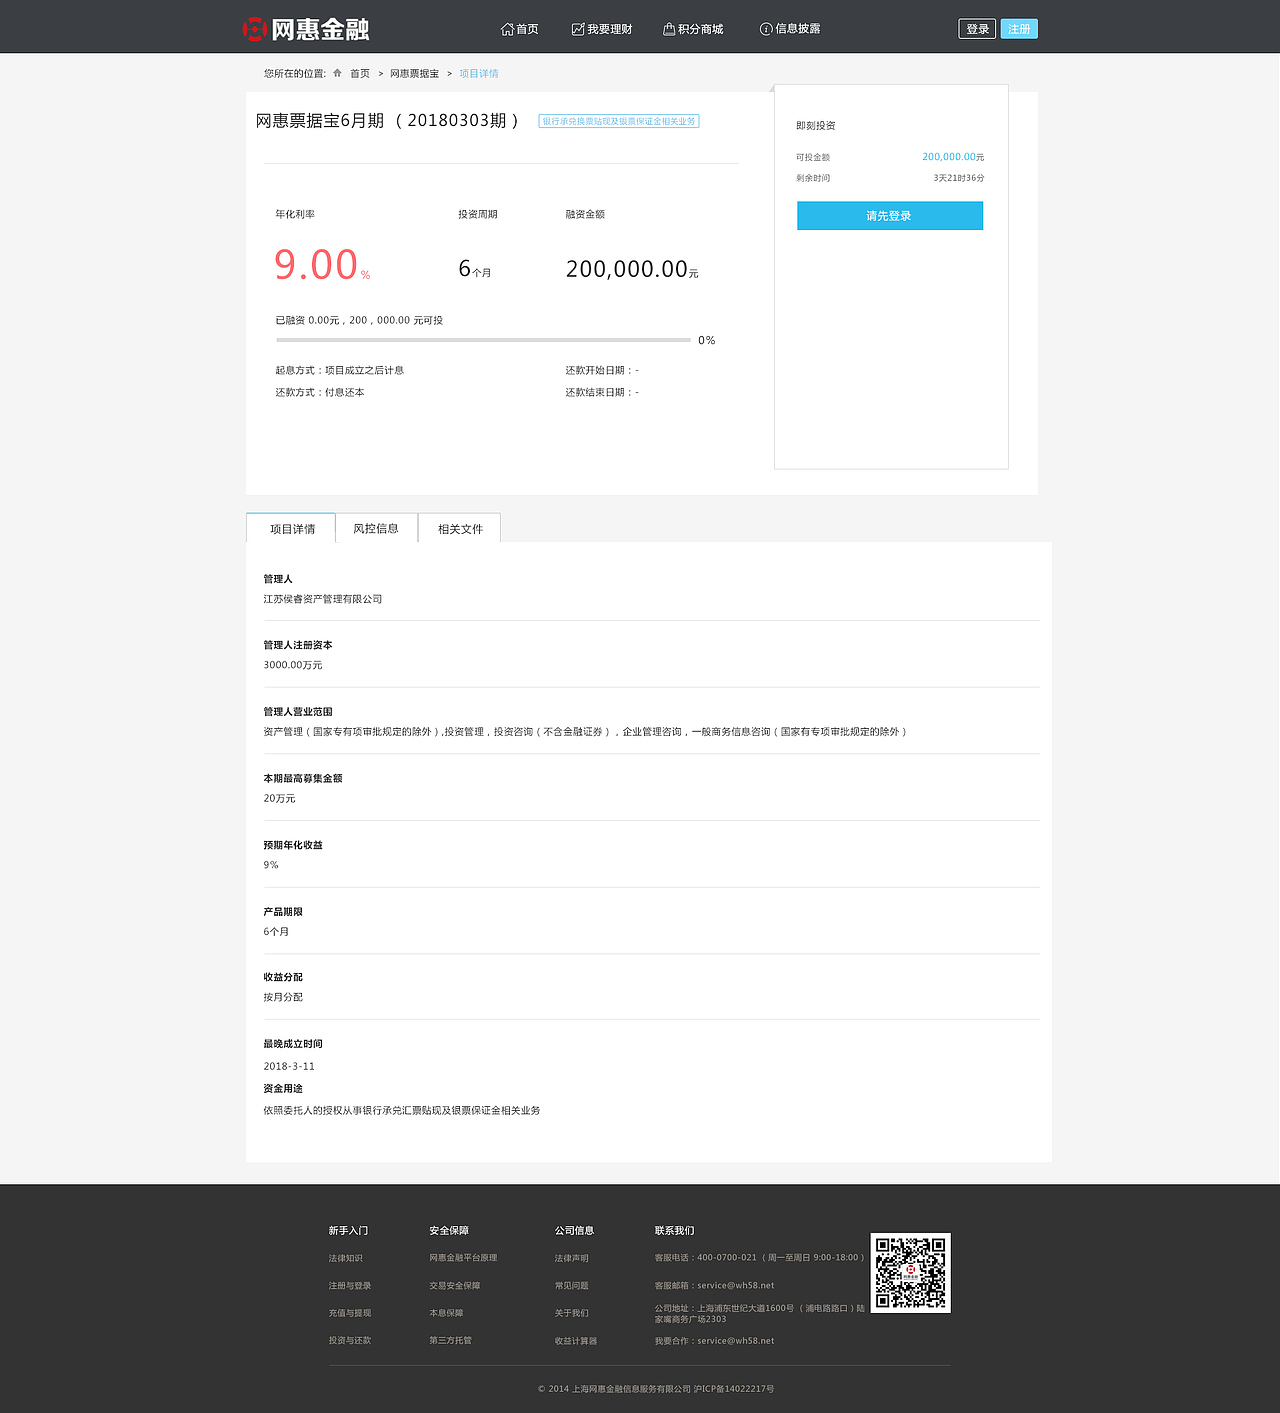Click the chart icon next to 我要理财
Screen dimensions: 1280x1413
click(576, 28)
